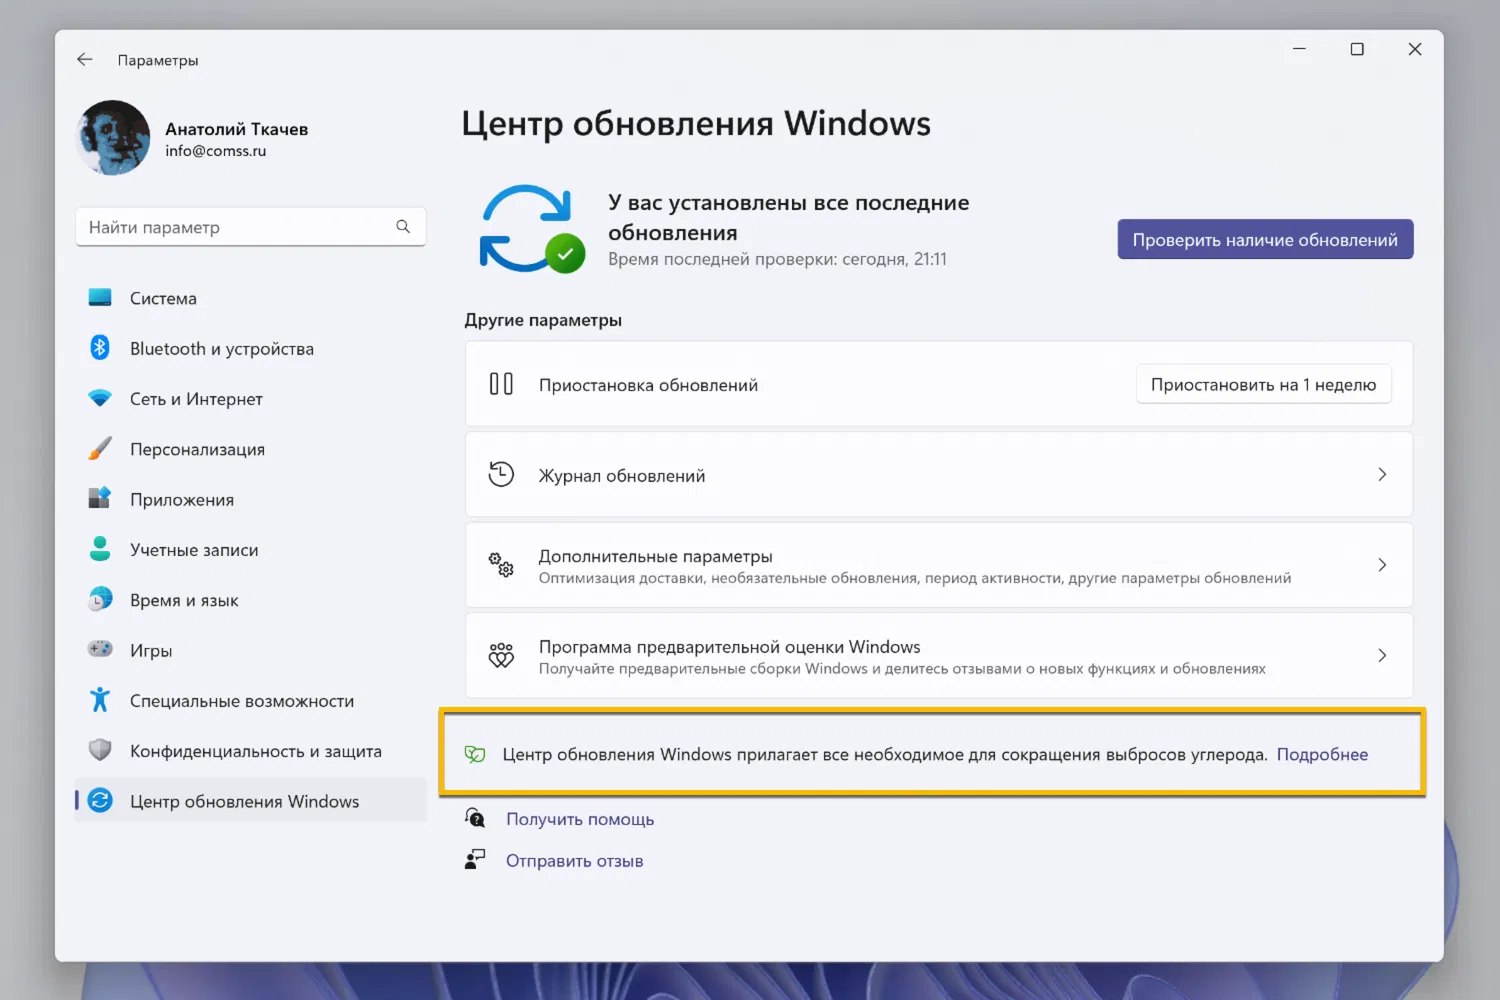Click the back arrow icon

pyautogui.click(x=85, y=60)
